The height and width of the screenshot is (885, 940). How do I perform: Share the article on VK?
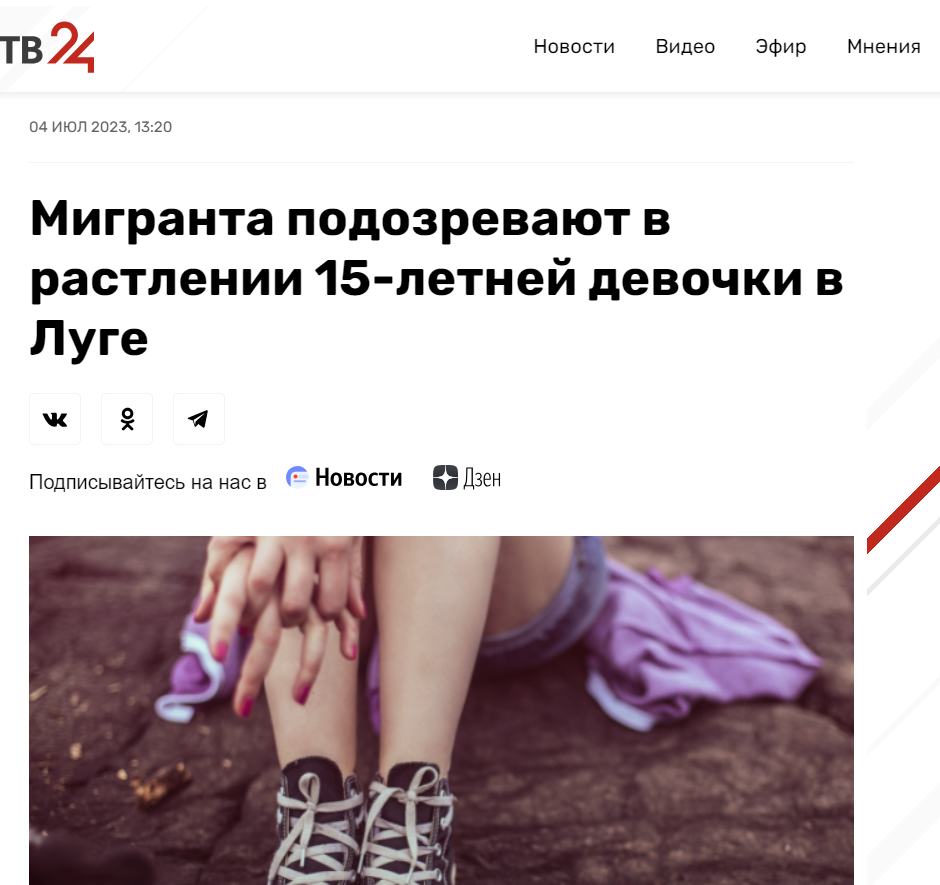55,419
